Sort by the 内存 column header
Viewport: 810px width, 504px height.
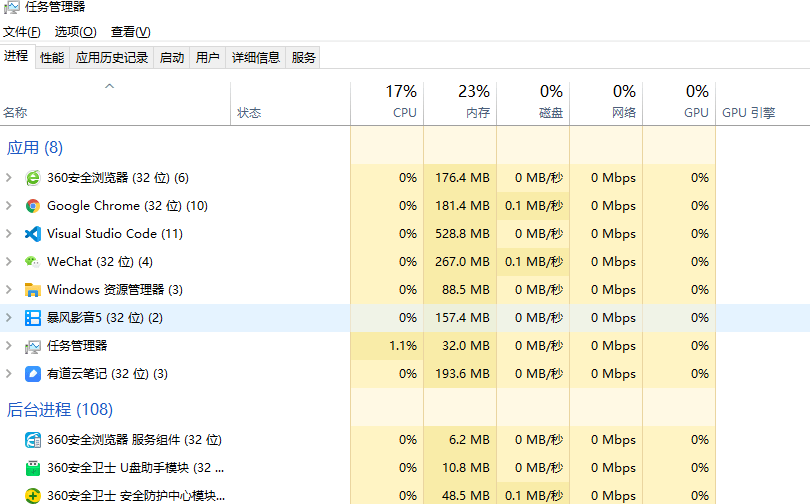point(460,103)
